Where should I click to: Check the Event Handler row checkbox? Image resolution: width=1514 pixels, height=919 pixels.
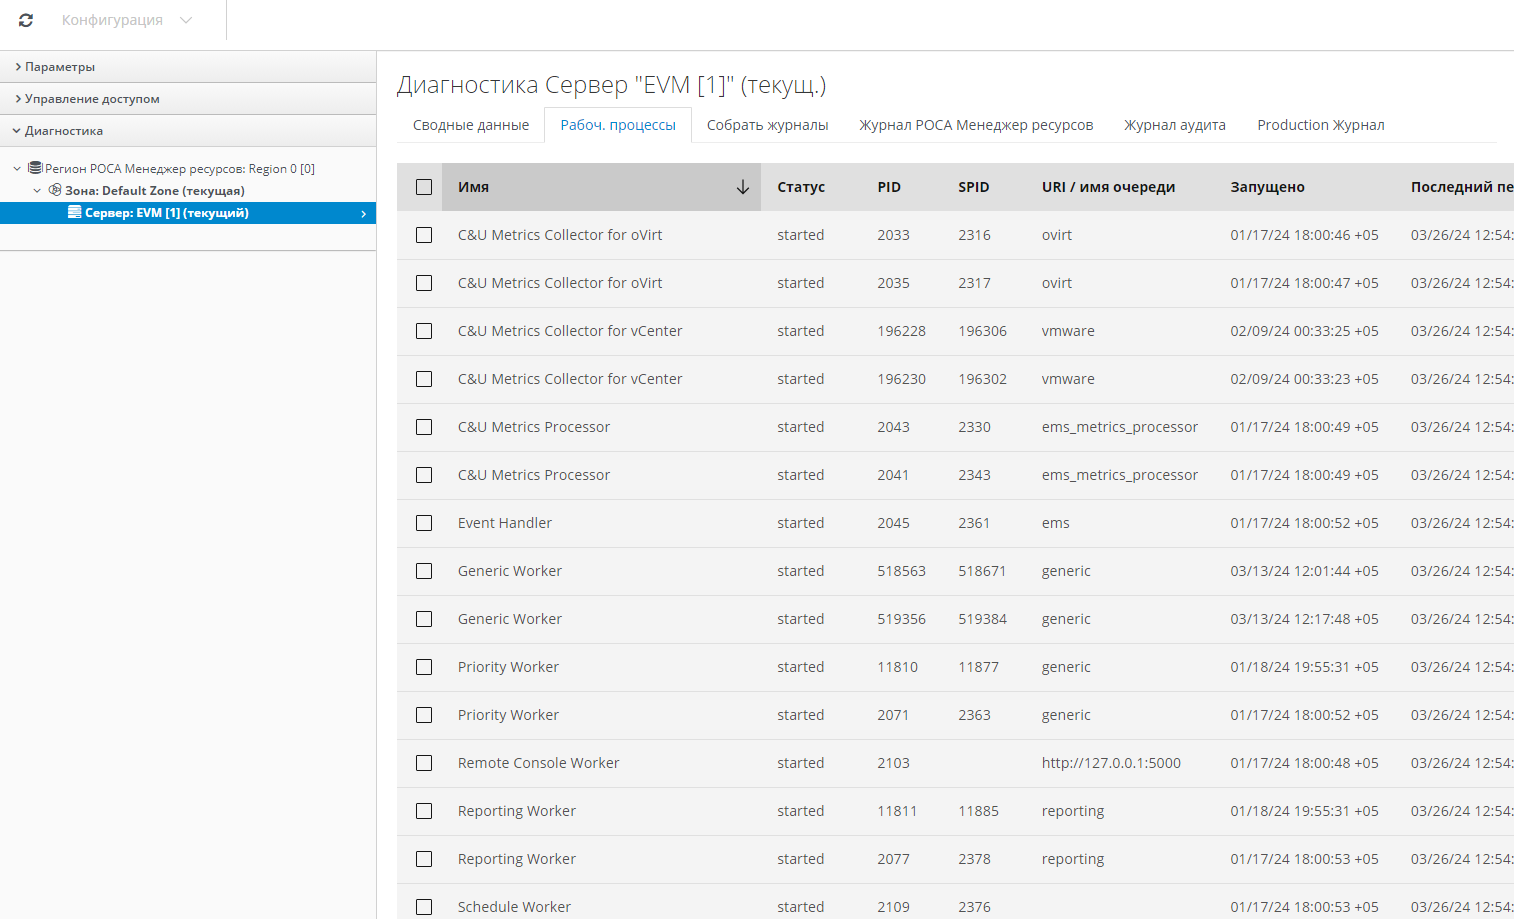click(x=424, y=523)
